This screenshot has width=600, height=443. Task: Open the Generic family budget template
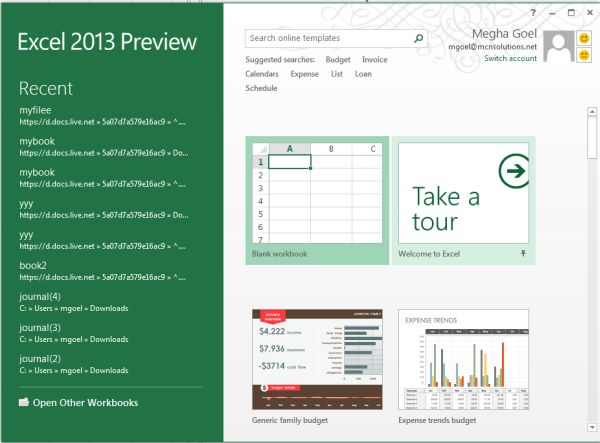pos(317,366)
